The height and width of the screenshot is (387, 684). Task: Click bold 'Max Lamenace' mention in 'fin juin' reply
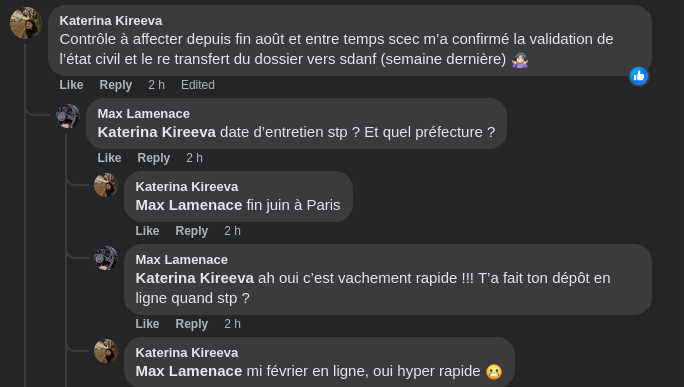pyautogui.click(x=188, y=205)
